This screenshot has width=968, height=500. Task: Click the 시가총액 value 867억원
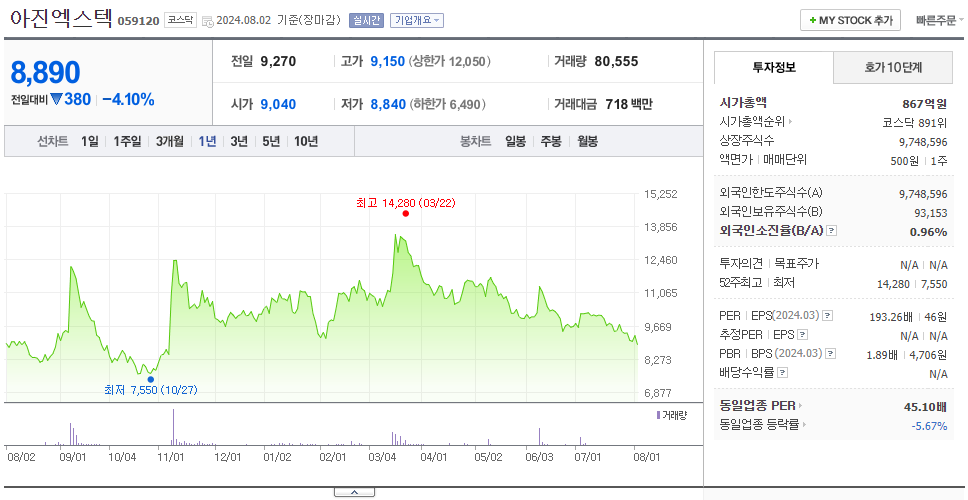(924, 104)
